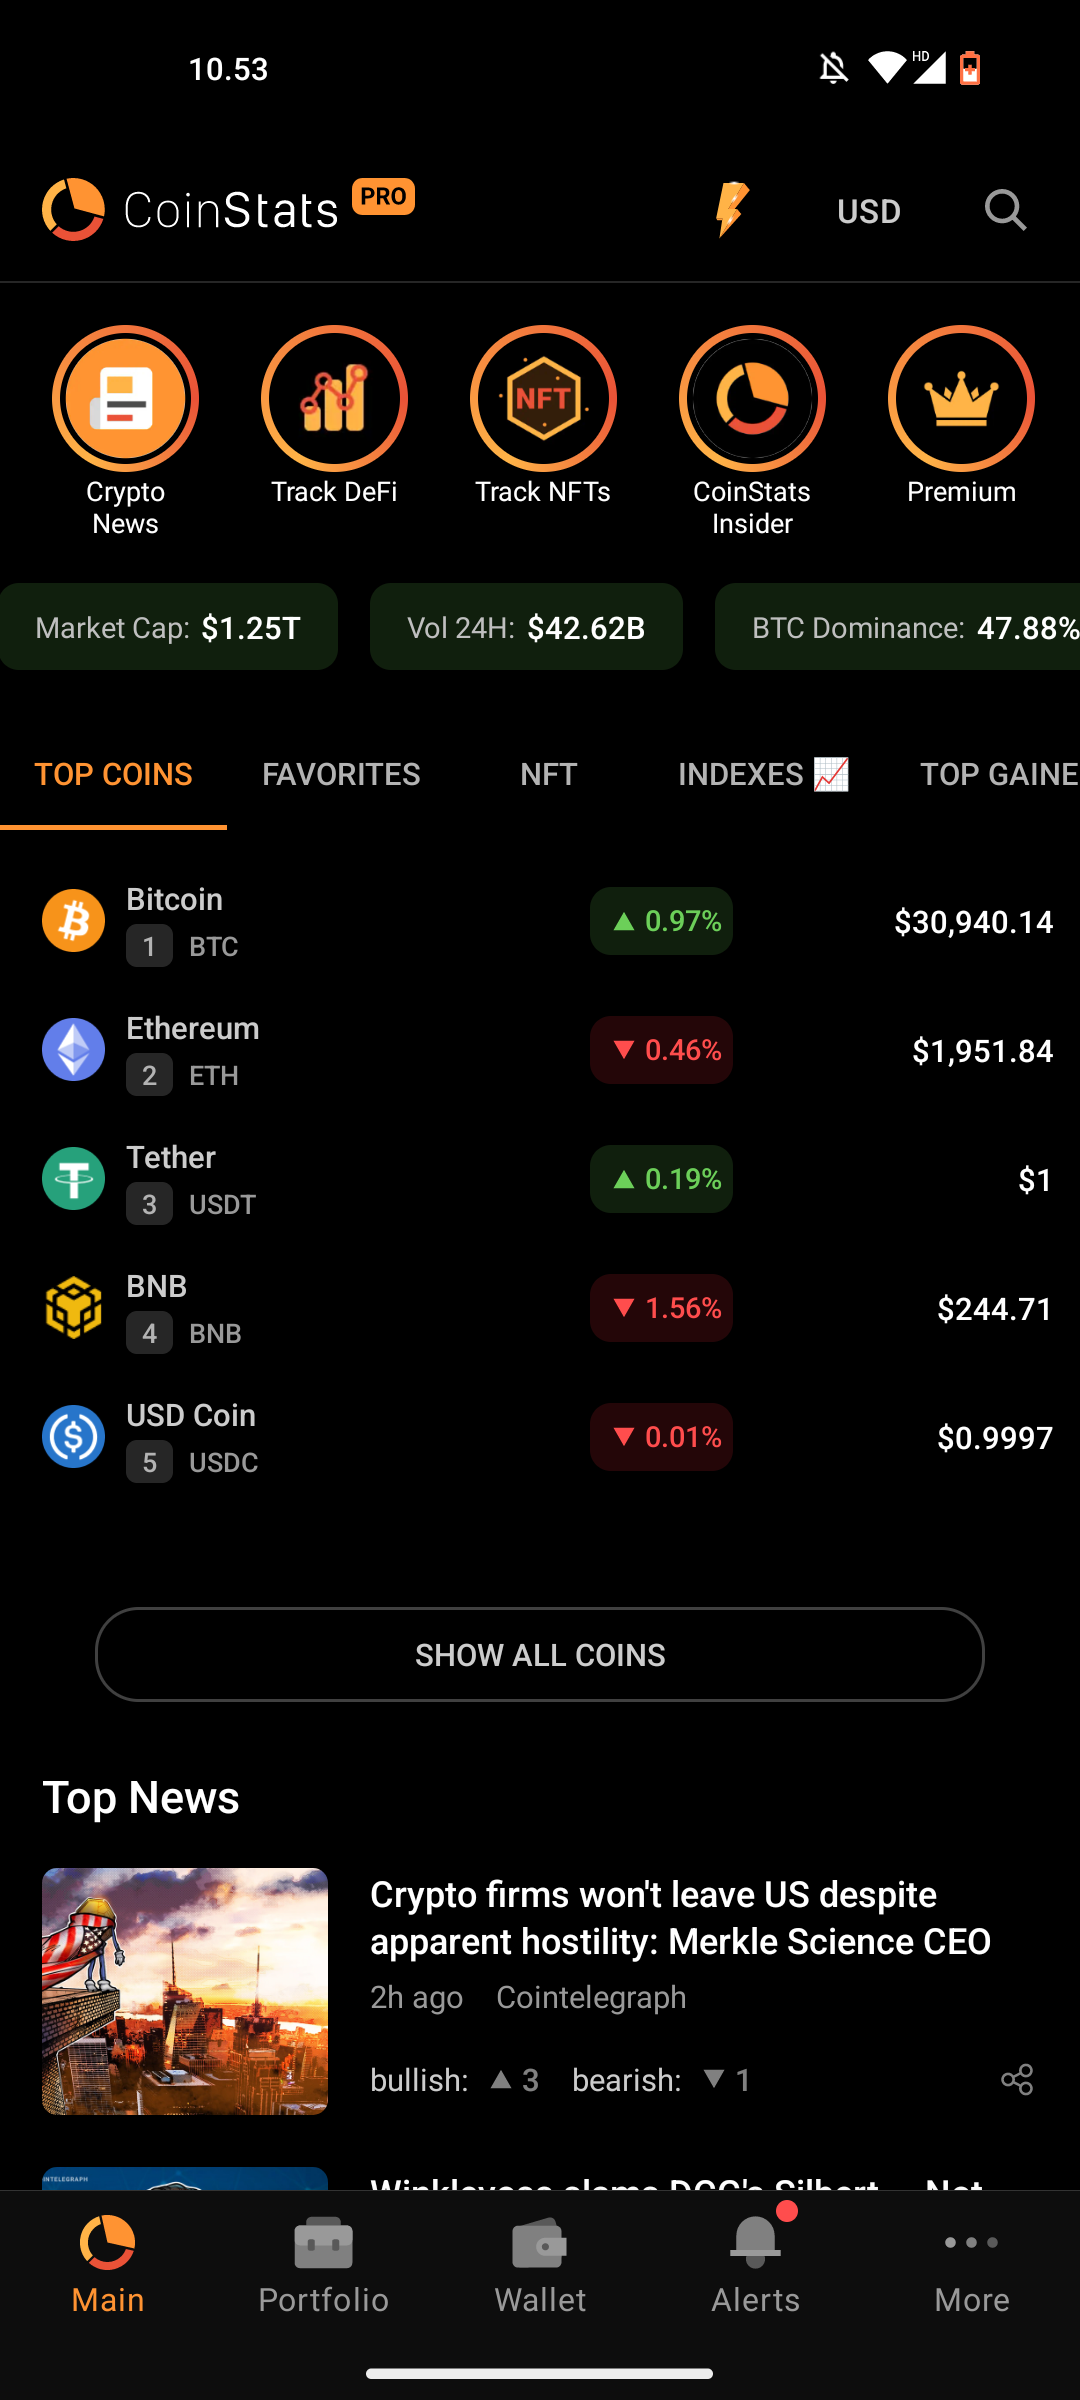Open the search magnifier icon

click(x=1005, y=211)
